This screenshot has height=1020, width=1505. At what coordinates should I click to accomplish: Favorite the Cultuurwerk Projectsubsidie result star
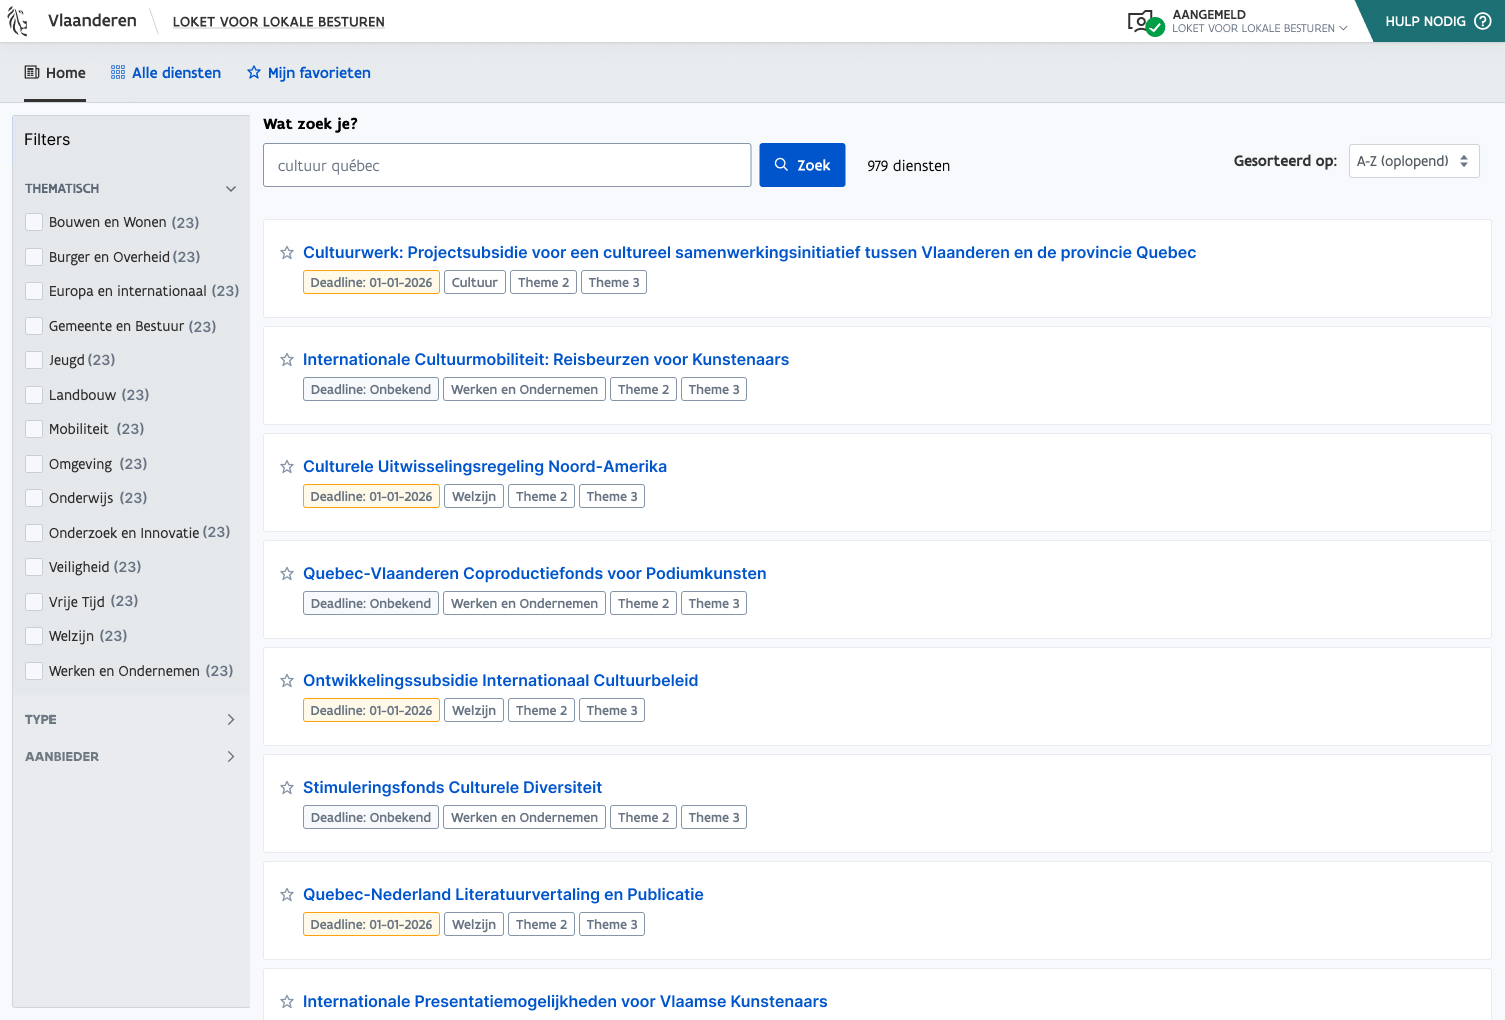(x=287, y=253)
